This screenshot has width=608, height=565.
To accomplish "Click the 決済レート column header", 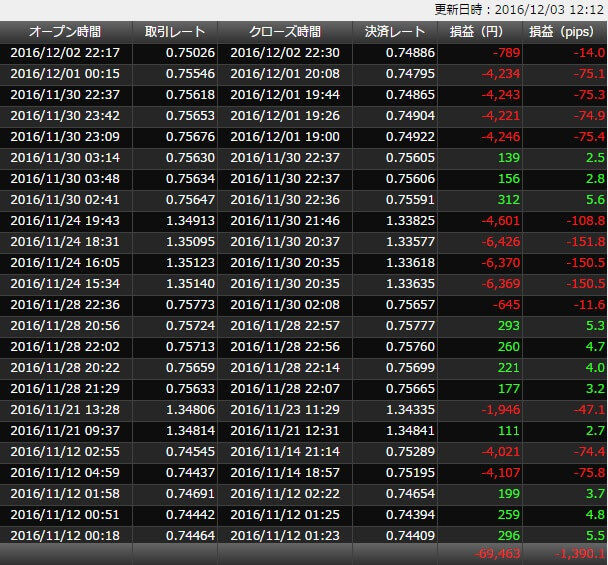I will pyautogui.click(x=395, y=32).
